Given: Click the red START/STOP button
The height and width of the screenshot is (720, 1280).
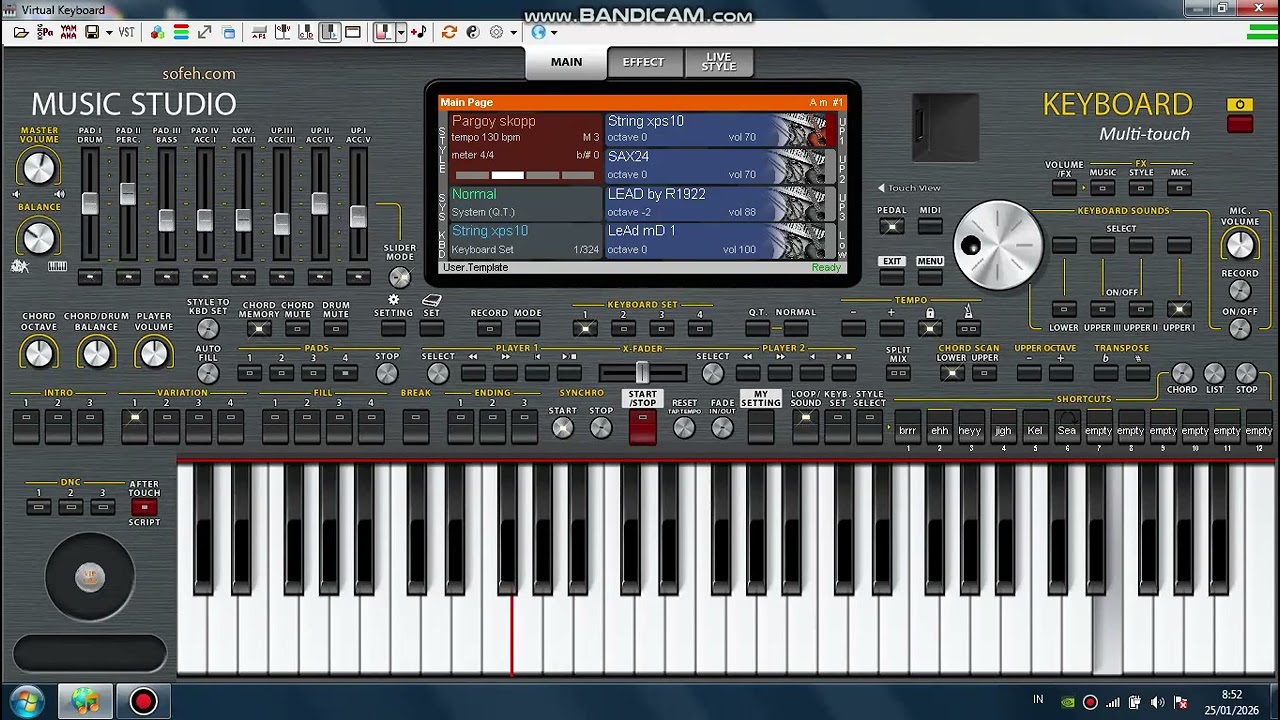Looking at the screenshot, I should point(642,428).
